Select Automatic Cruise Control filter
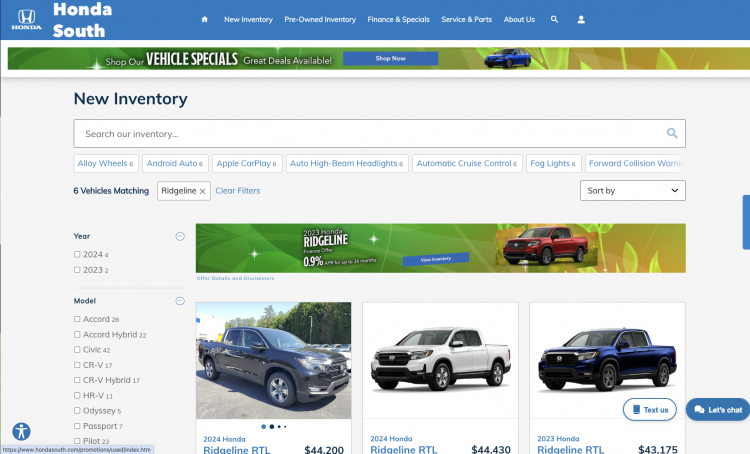750x454 pixels. pyautogui.click(x=467, y=164)
